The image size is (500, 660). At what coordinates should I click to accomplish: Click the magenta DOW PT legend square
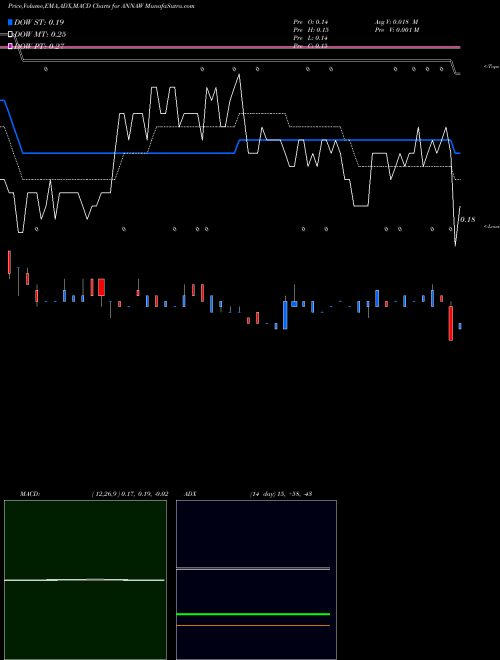pos(10,46)
